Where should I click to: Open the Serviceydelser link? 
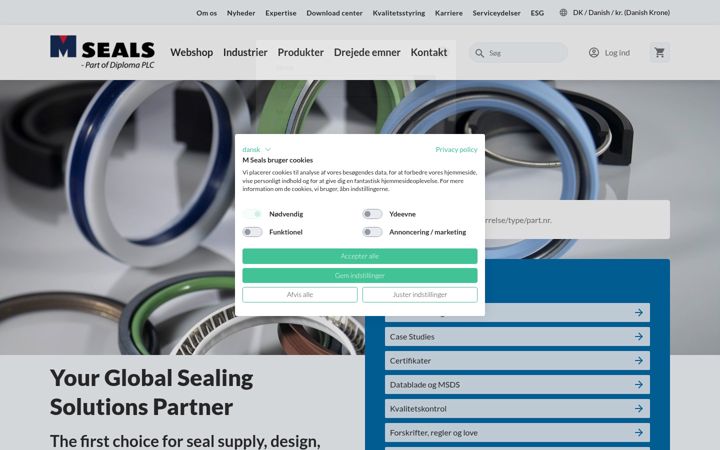496,13
